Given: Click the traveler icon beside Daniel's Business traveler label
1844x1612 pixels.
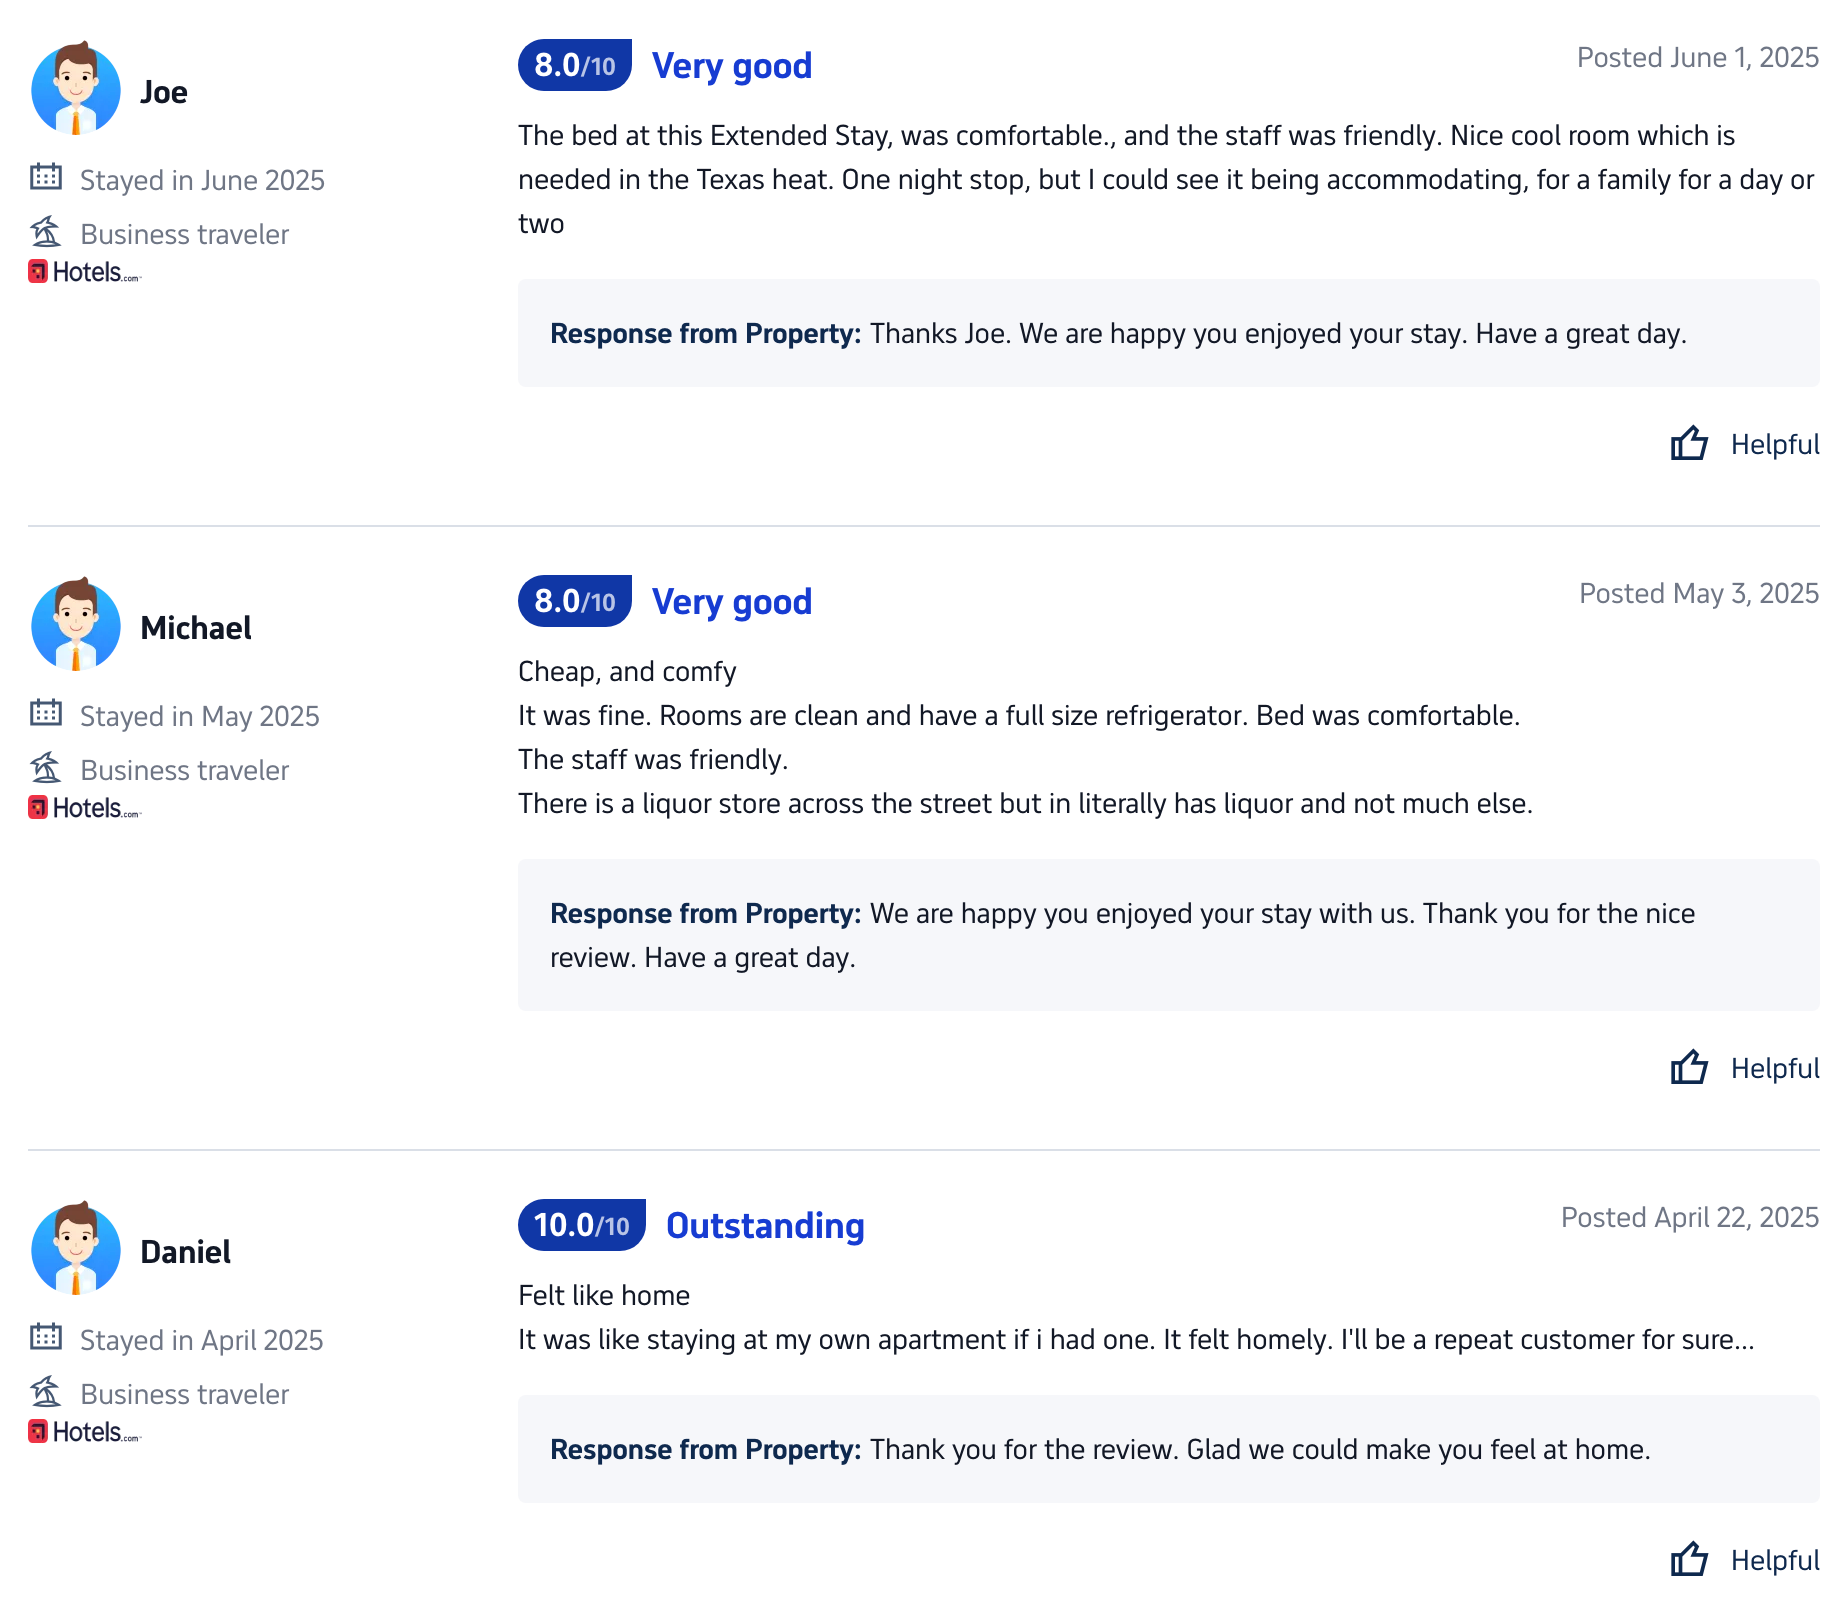Looking at the screenshot, I should point(46,1392).
